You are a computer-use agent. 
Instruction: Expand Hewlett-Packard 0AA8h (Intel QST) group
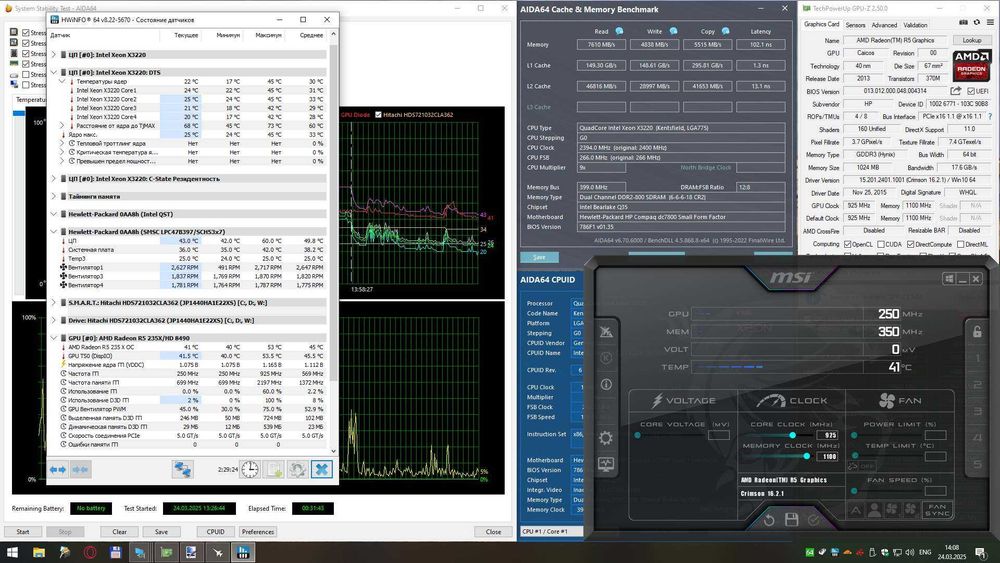(x=54, y=214)
